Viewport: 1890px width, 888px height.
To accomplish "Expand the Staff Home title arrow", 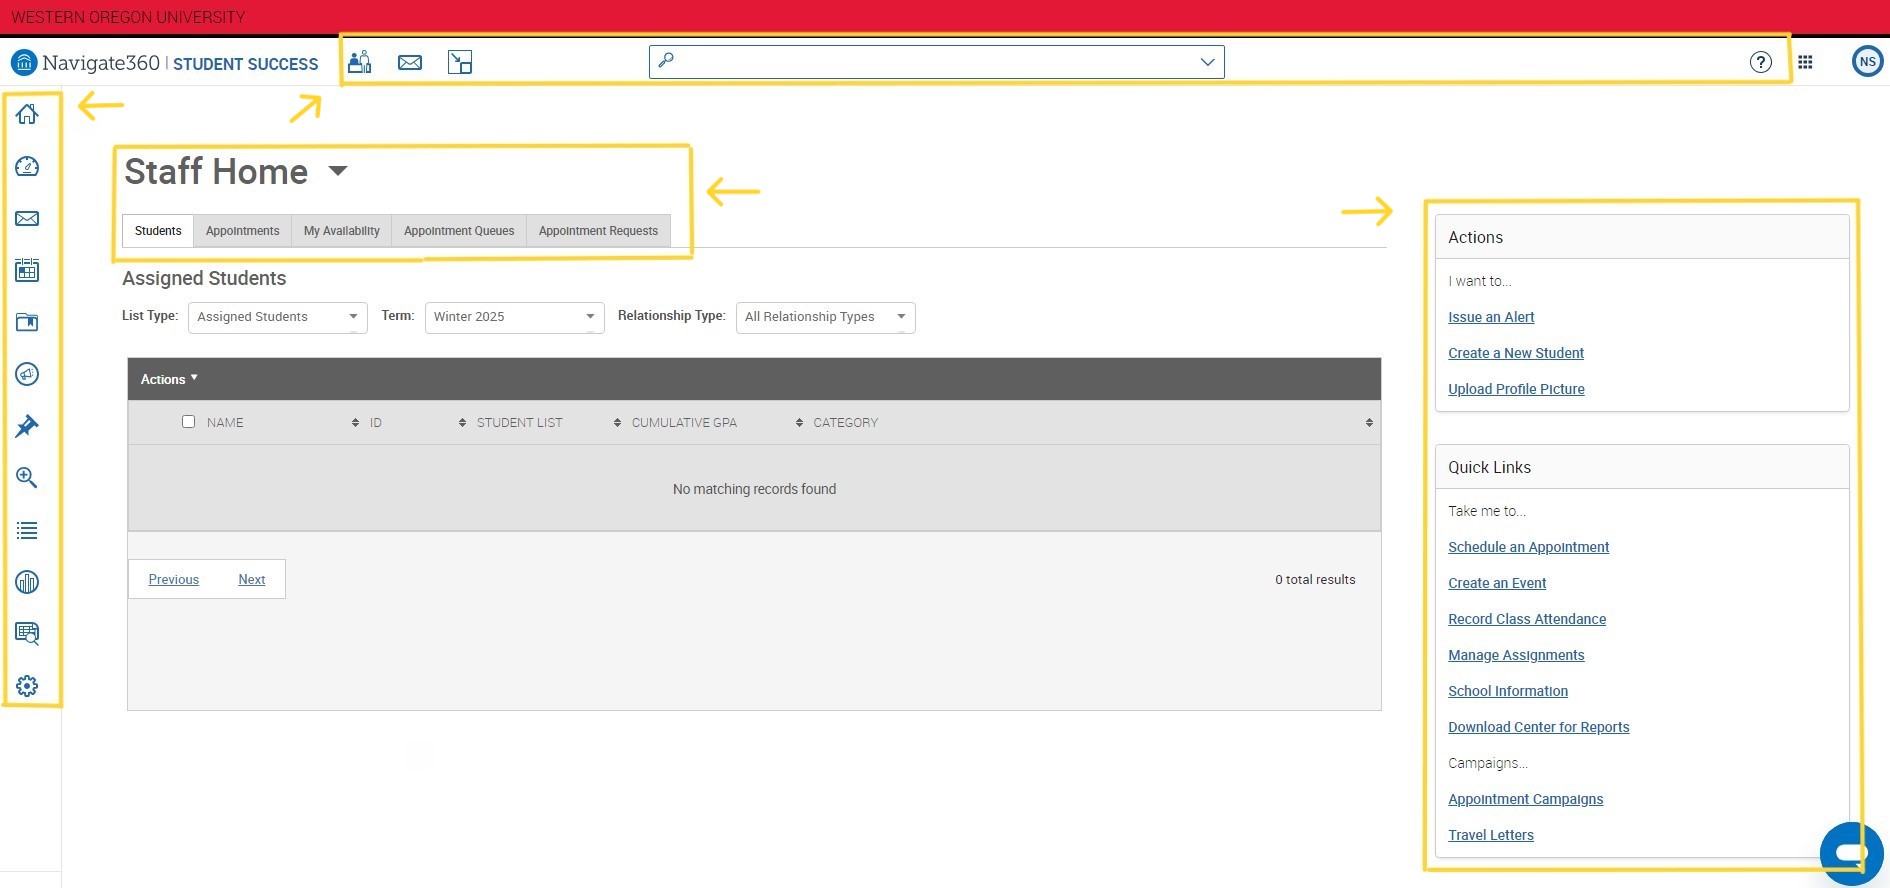I will click(338, 171).
